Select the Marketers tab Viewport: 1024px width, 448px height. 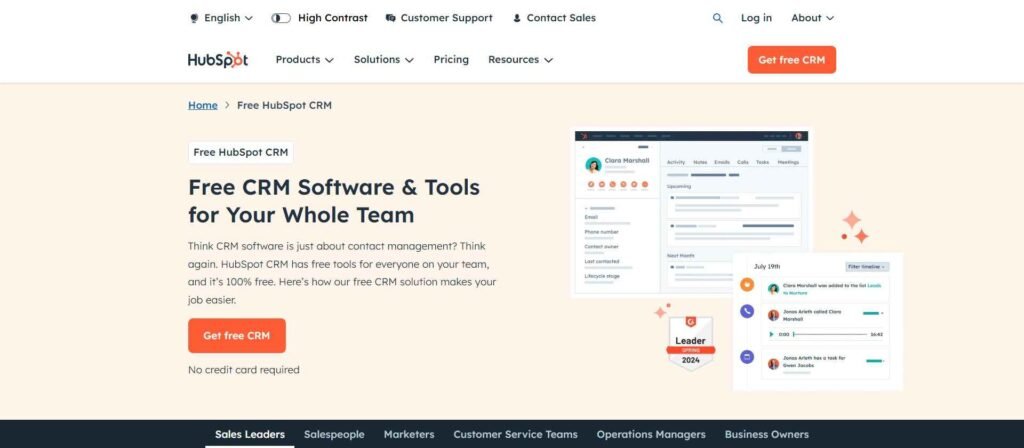(x=409, y=434)
